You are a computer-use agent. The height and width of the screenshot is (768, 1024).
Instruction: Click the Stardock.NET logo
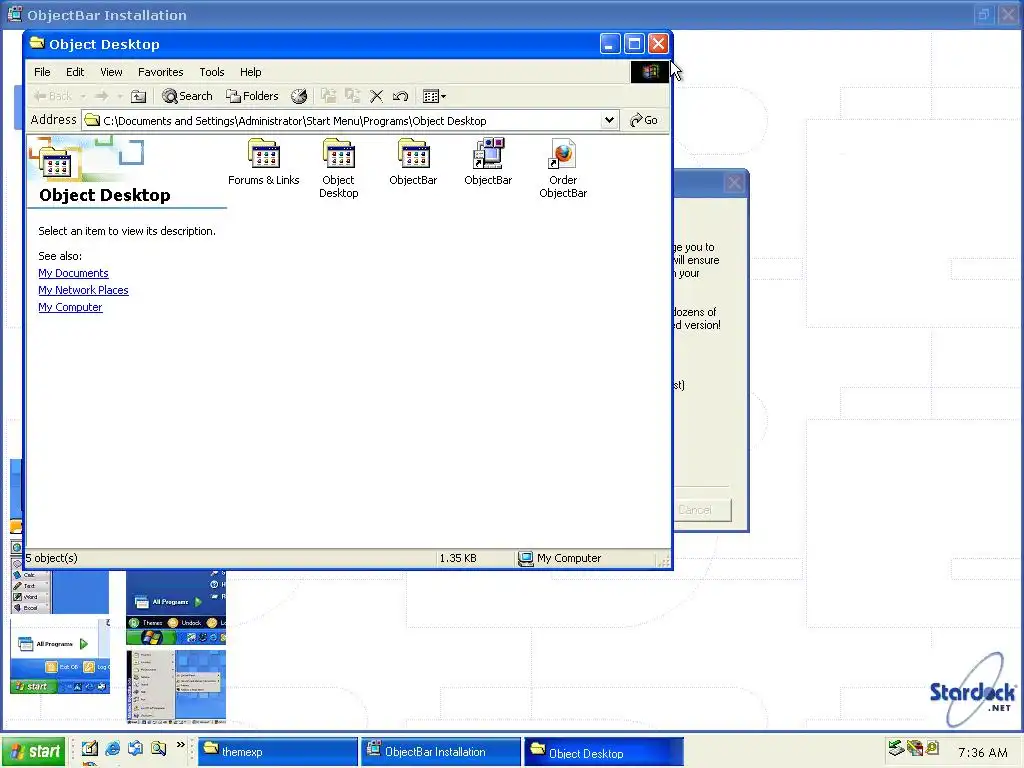tap(972, 691)
